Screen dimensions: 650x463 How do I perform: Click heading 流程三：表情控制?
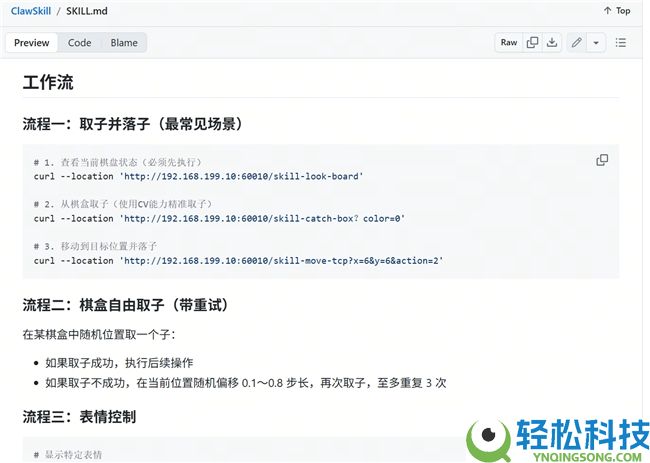tap(79, 417)
